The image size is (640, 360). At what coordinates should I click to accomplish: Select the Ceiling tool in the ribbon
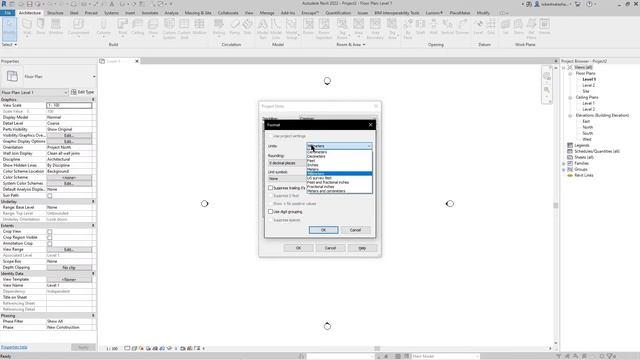[138, 27]
